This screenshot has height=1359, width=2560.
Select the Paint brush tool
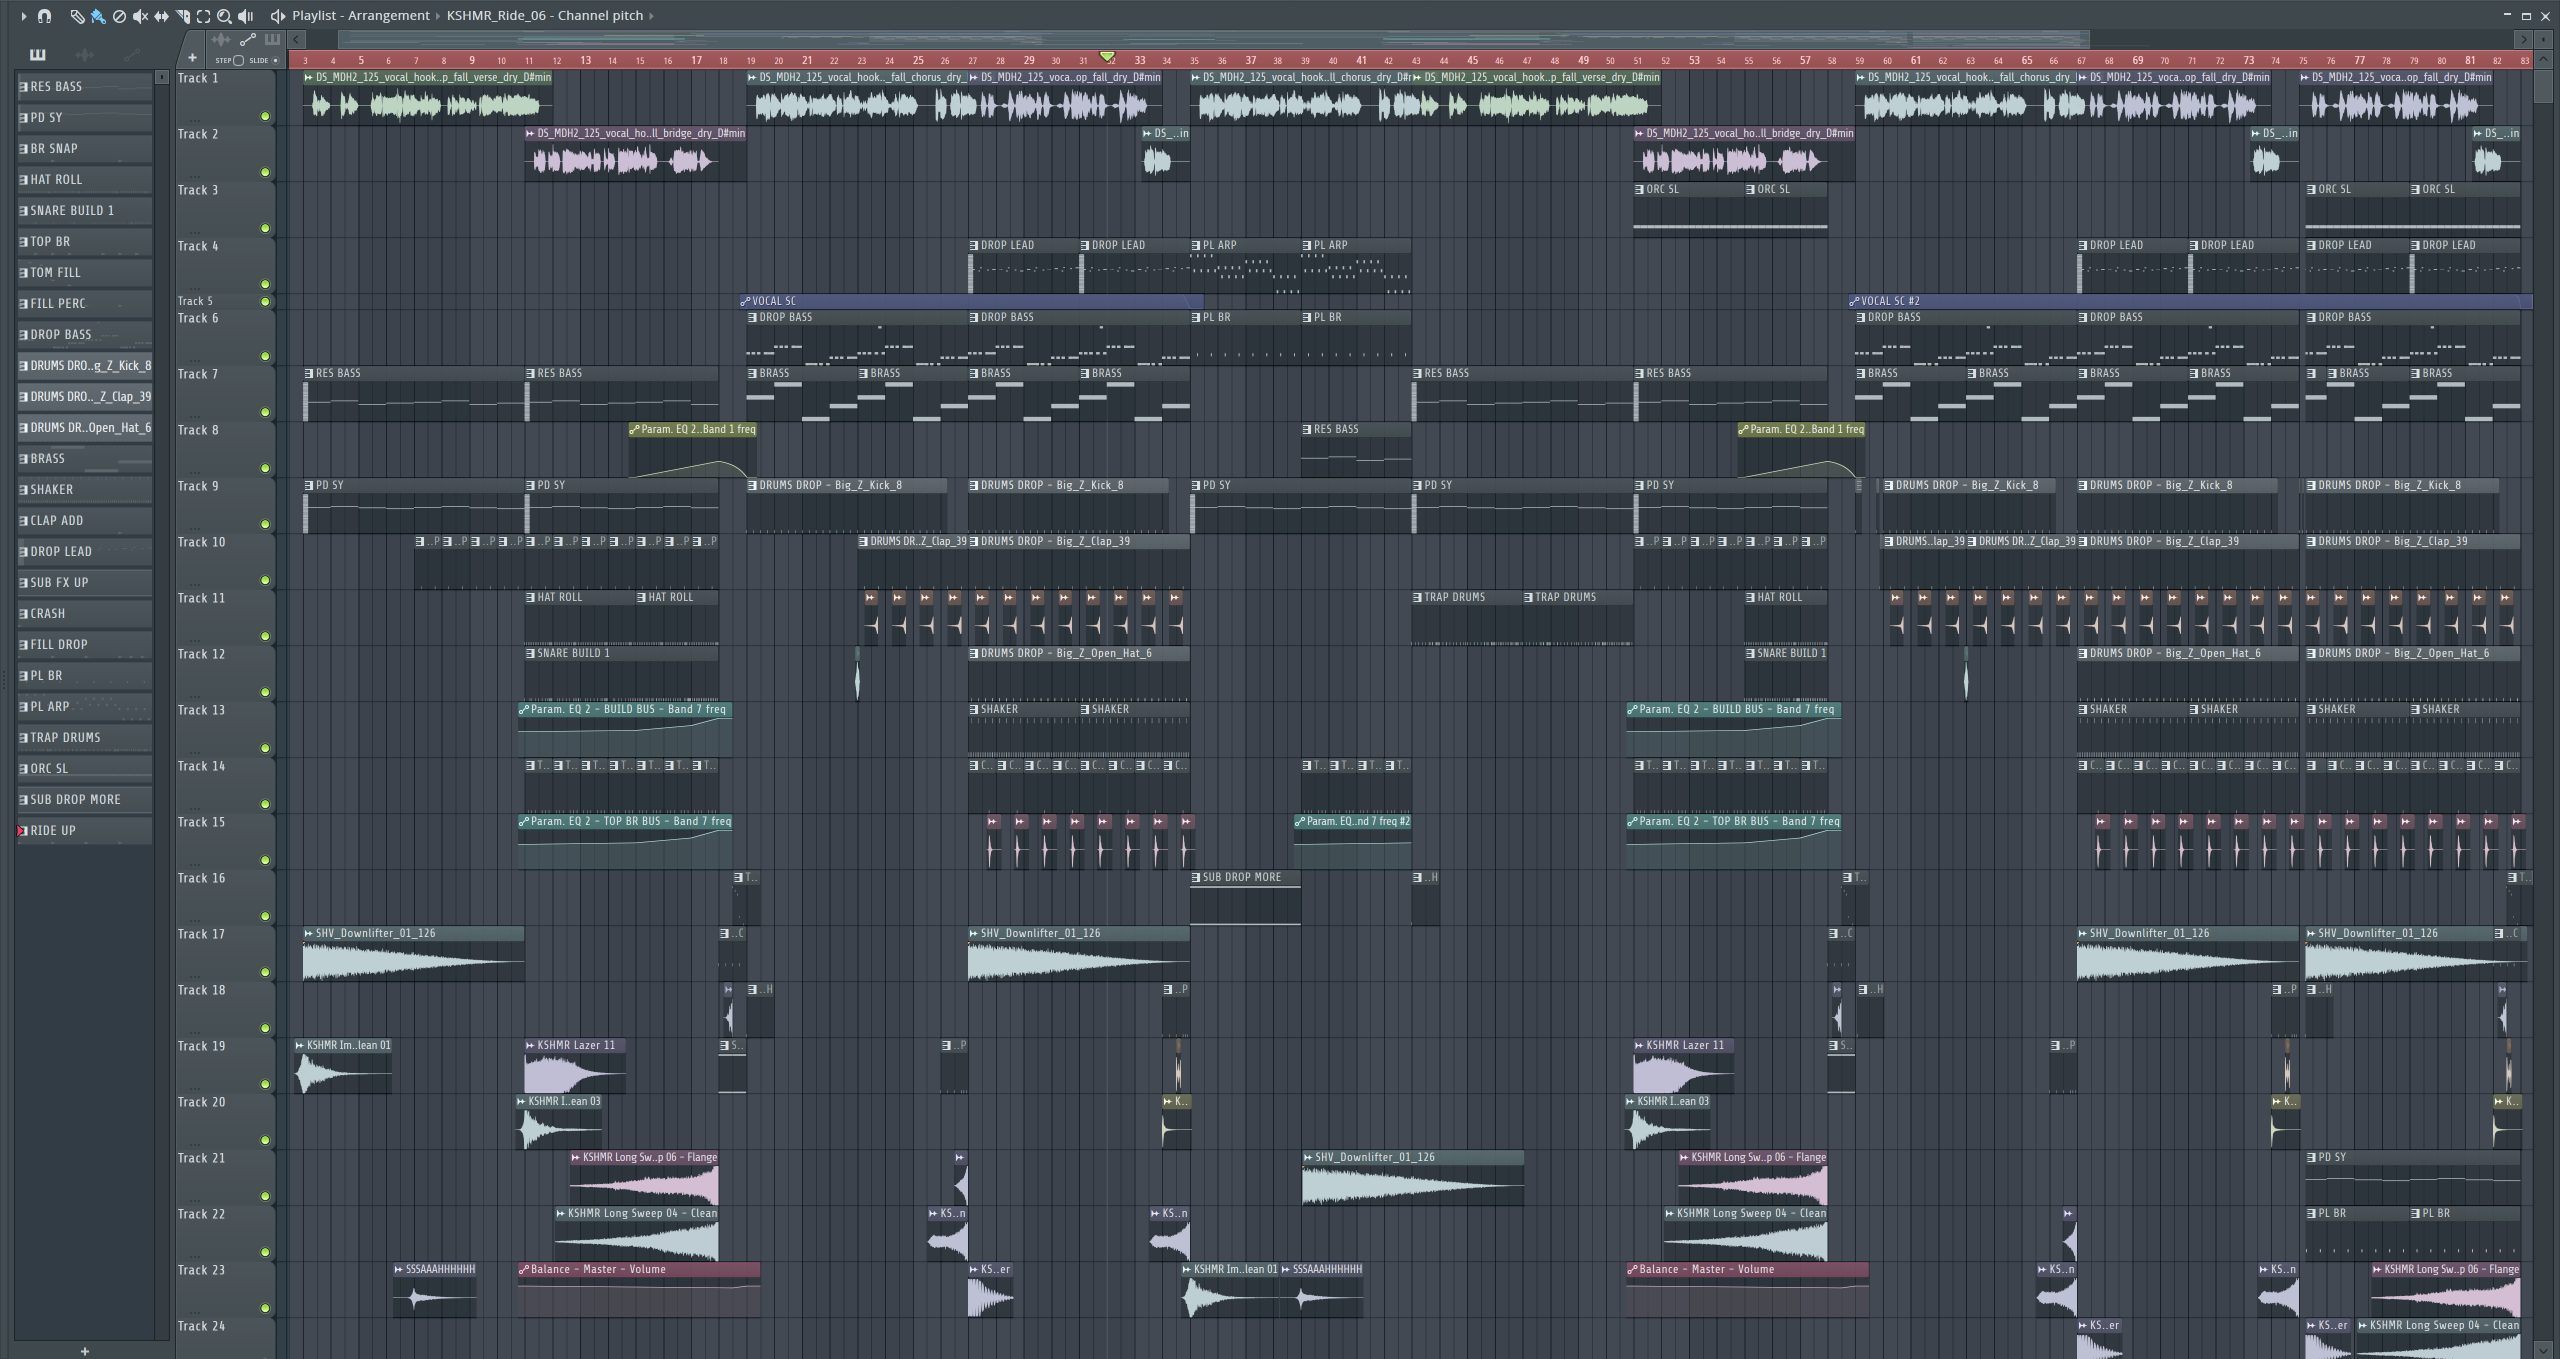tap(98, 16)
